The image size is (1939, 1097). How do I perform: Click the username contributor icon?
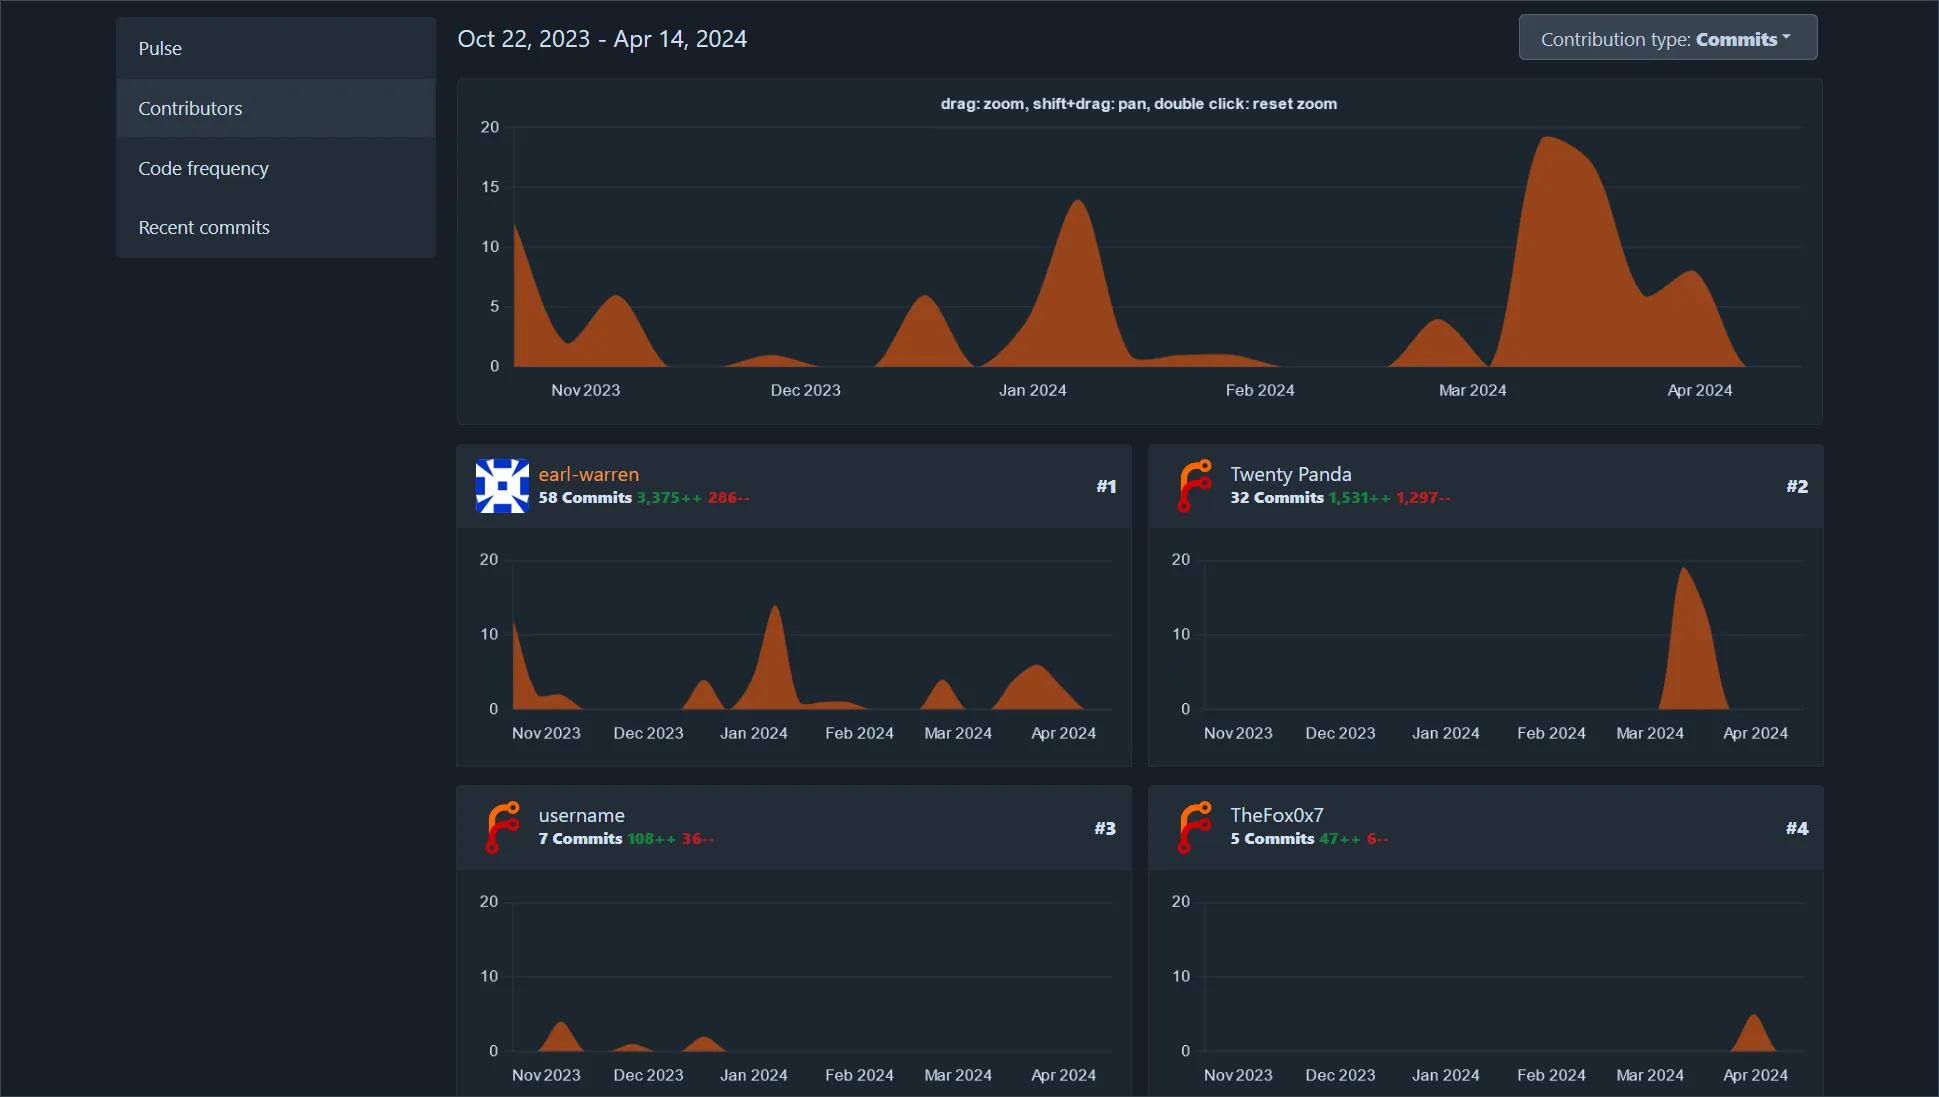505,824
